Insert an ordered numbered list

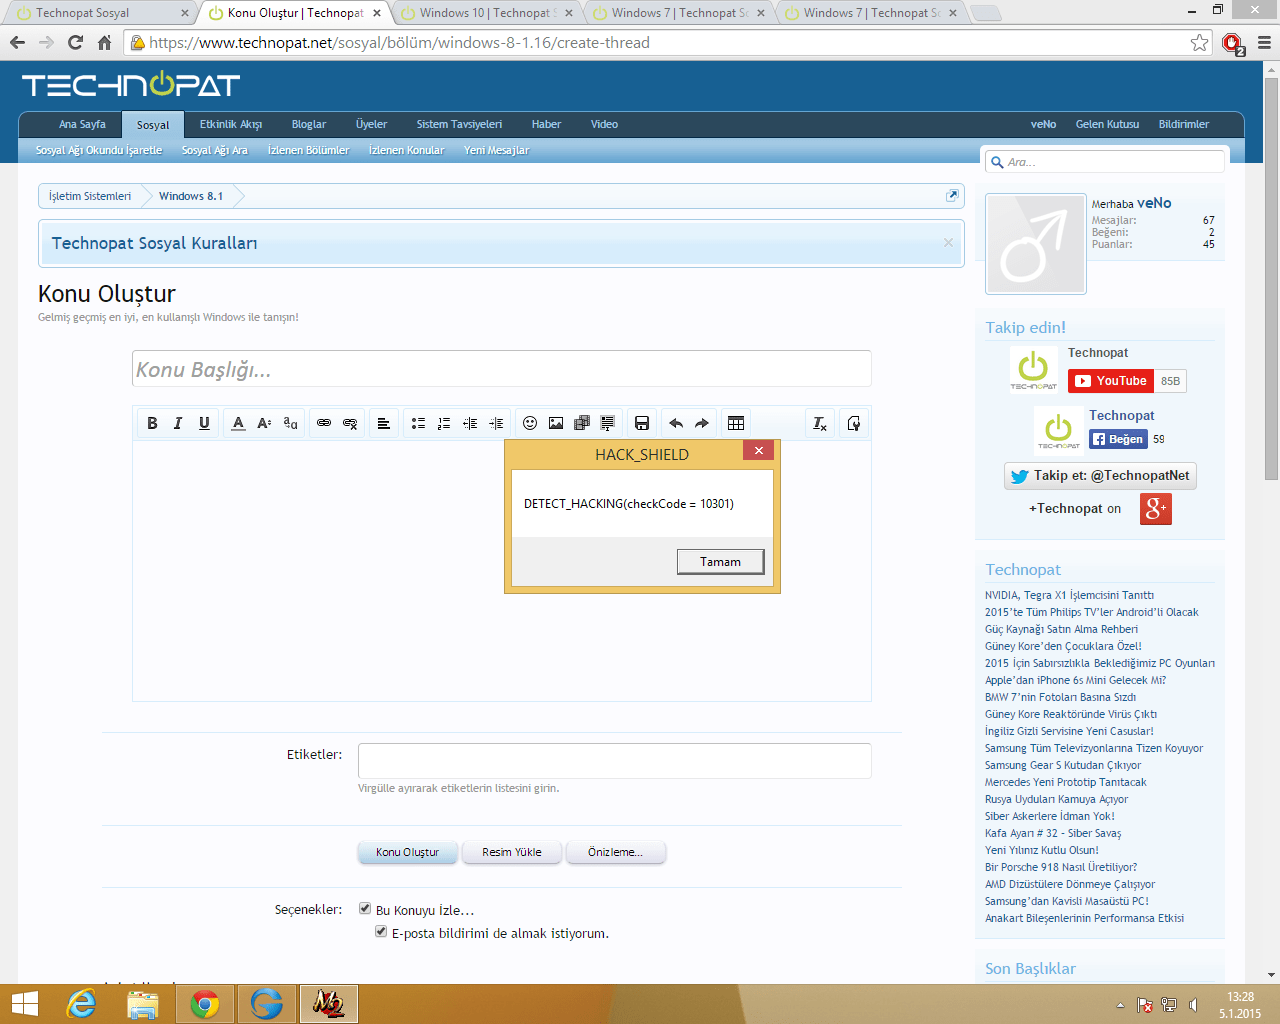[444, 423]
